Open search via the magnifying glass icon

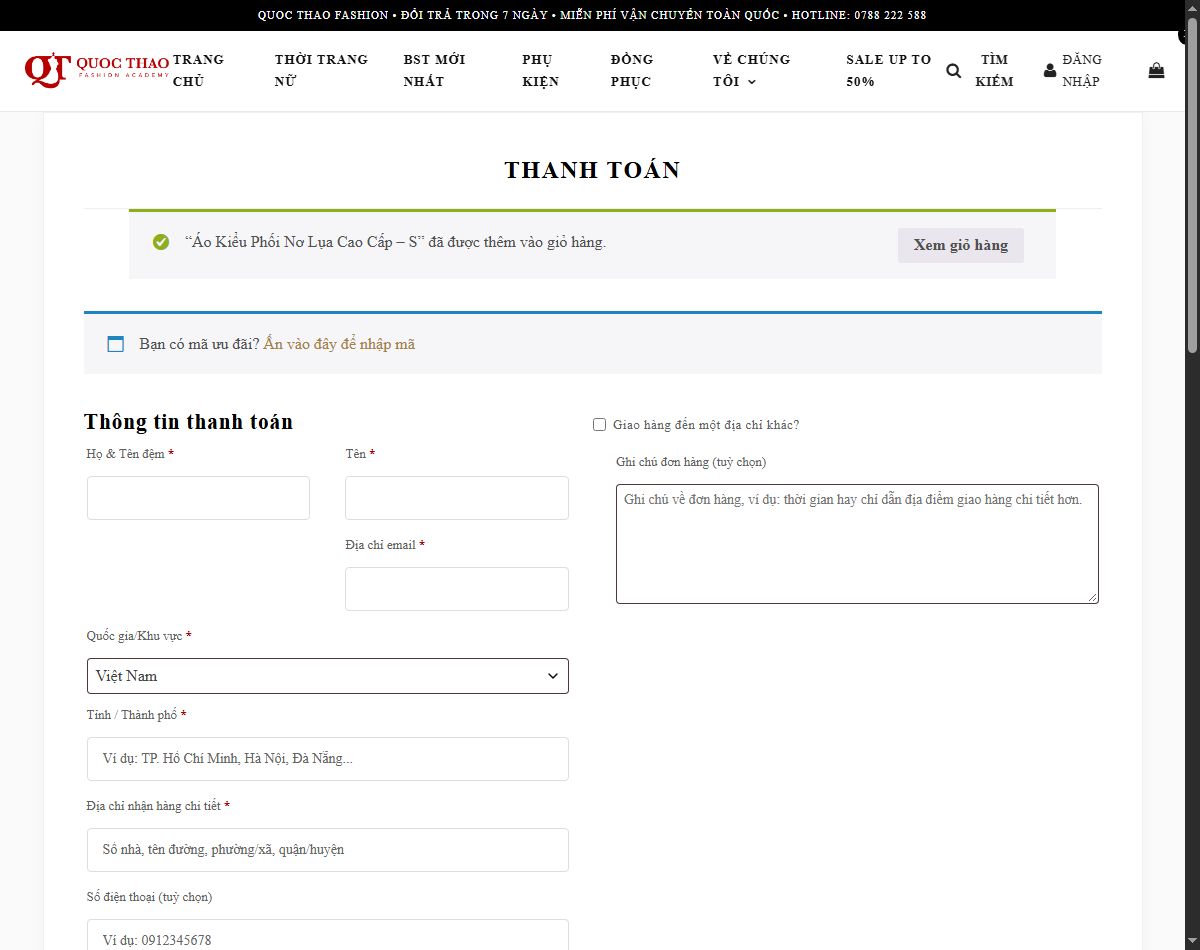tap(954, 71)
